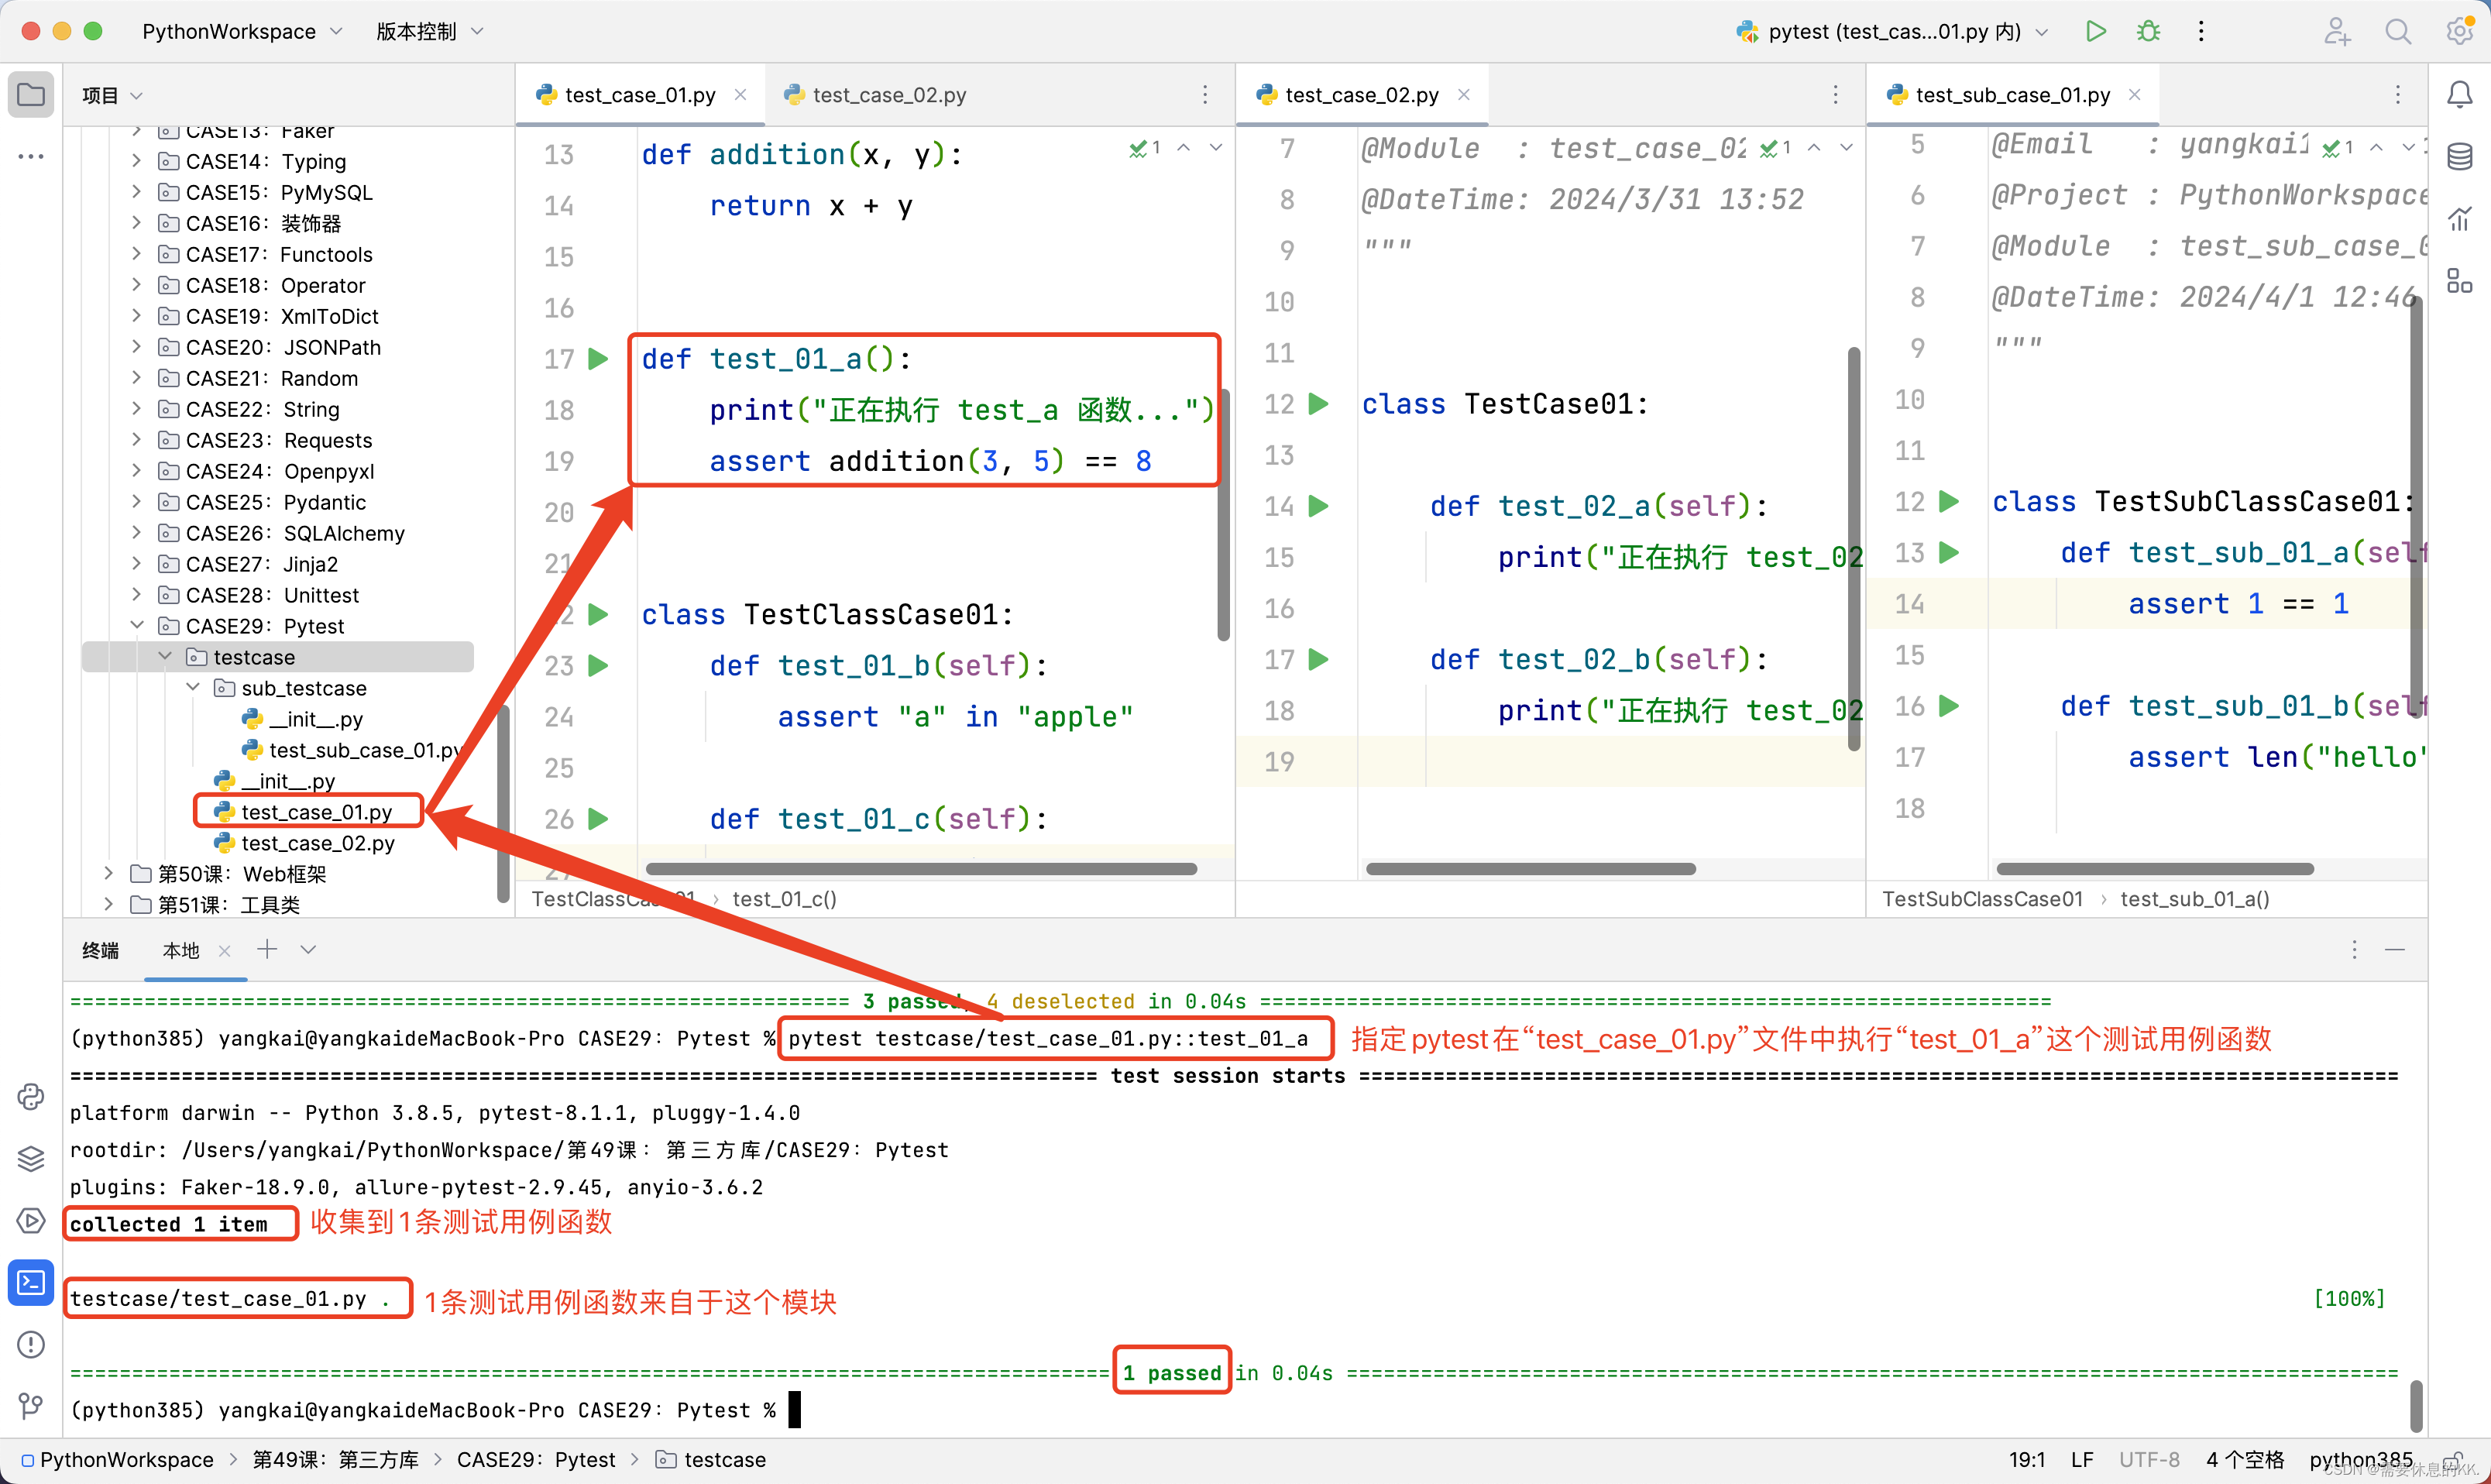2491x1484 pixels.
Task: Expand the CASE14: Typing folder
Action: (137, 160)
